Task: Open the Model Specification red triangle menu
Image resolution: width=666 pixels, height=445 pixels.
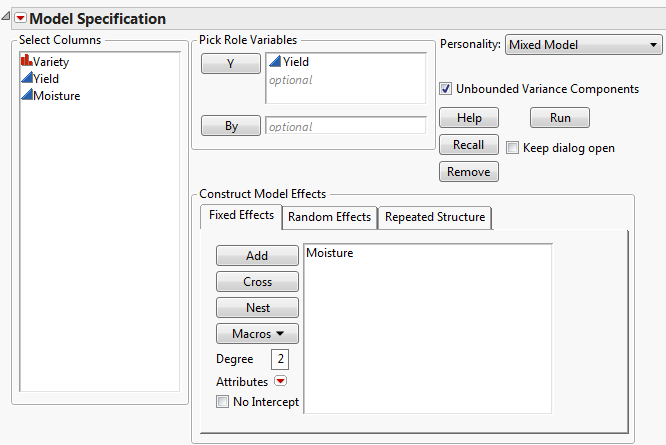Action: 20,19
